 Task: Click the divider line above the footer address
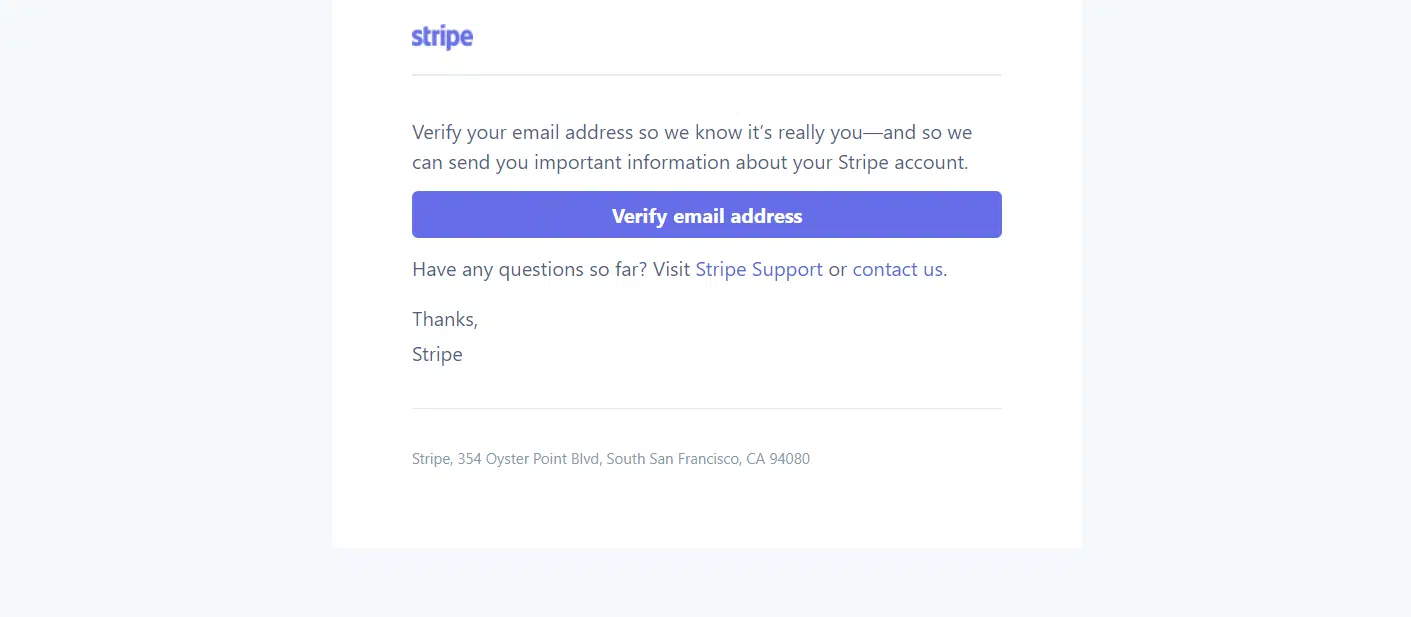pyautogui.click(x=706, y=408)
